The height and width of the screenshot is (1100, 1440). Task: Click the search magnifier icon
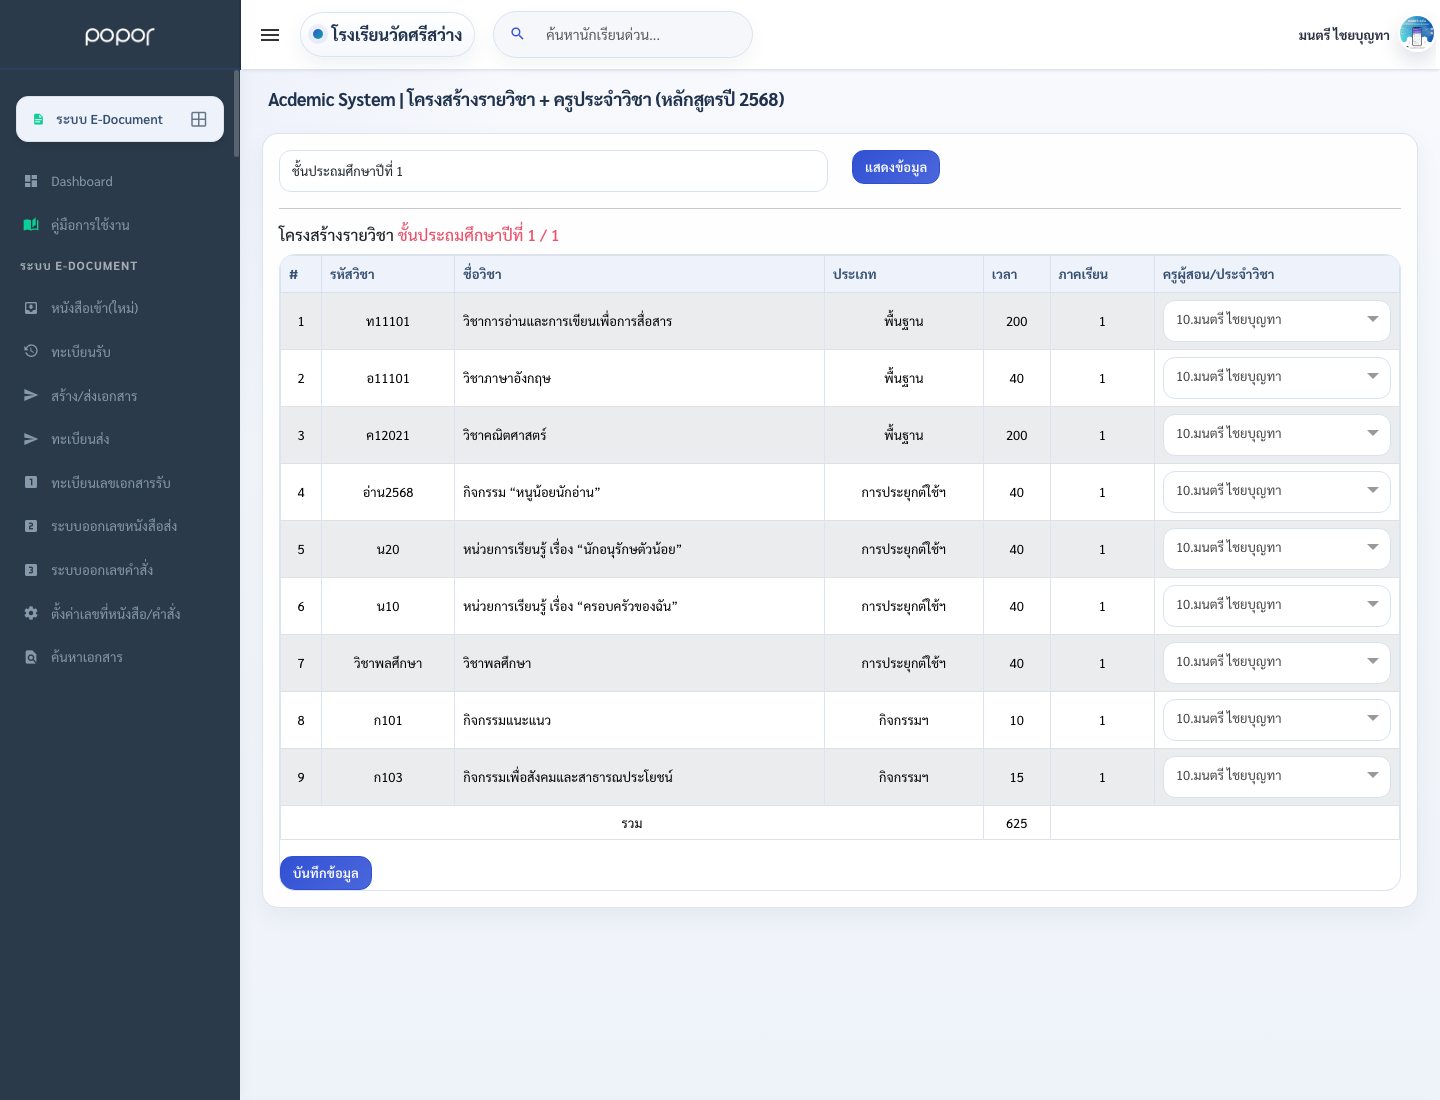pyautogui.click(x=518, y=34)
